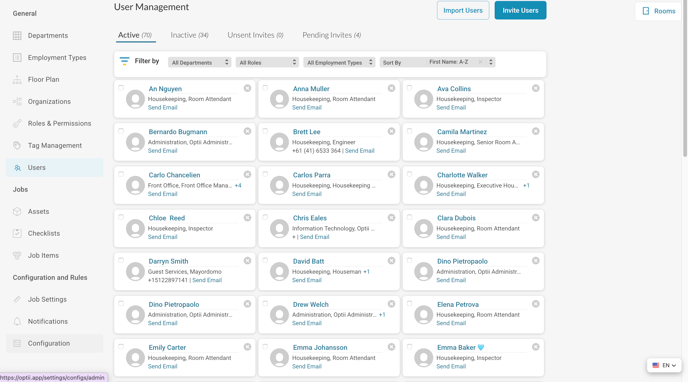The height and width of the screenshot is (382, 688).
Task: Open the Departments grid icon
Action: click(x=17, y=36)
